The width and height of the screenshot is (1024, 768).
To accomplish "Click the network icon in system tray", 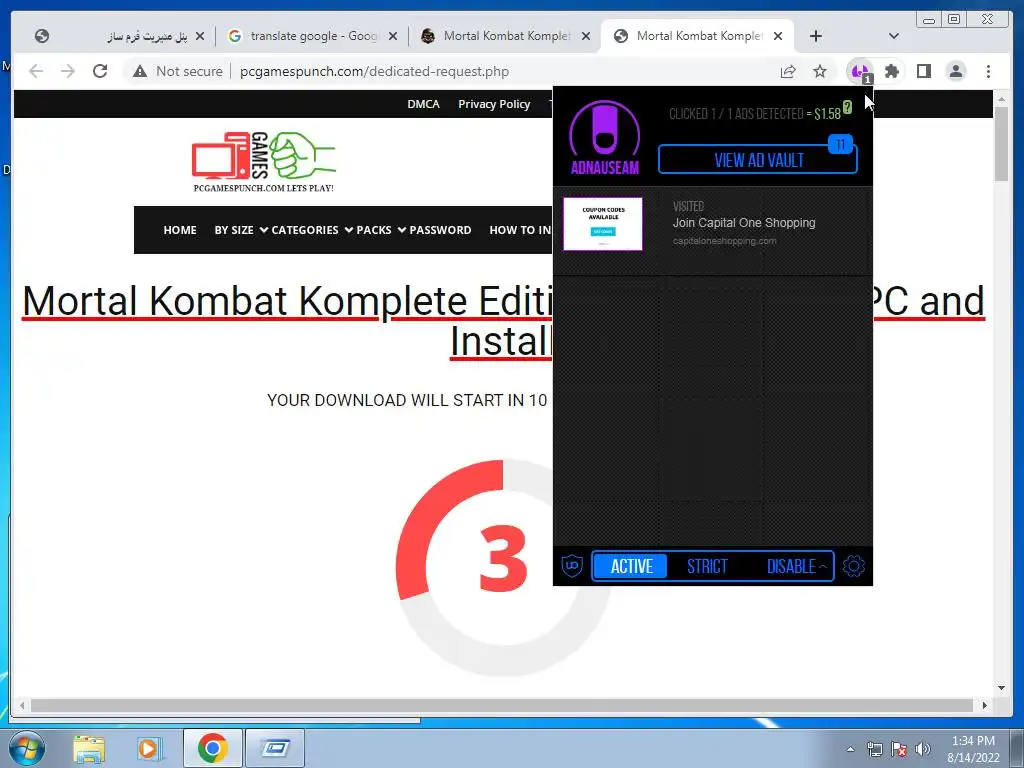I will pyautogui.click(x=874, y=749).
